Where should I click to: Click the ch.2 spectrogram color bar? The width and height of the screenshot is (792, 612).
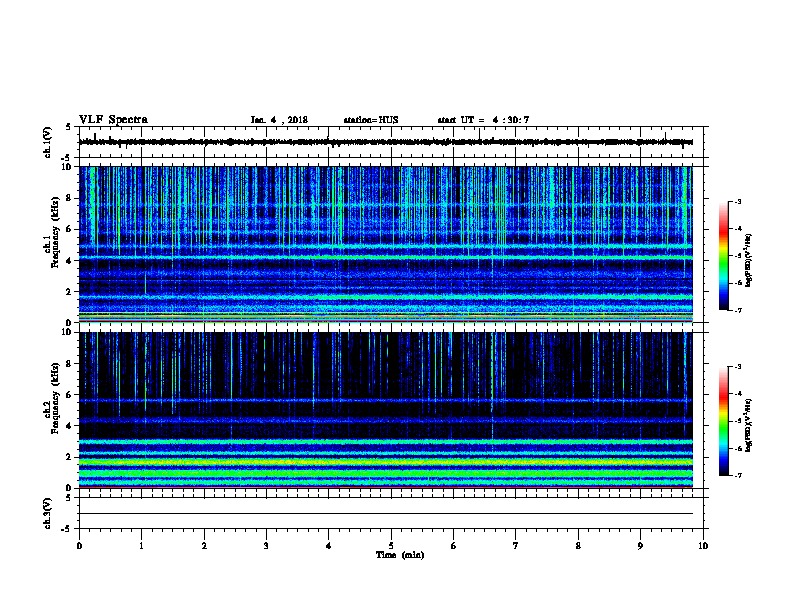pos(724,421)
